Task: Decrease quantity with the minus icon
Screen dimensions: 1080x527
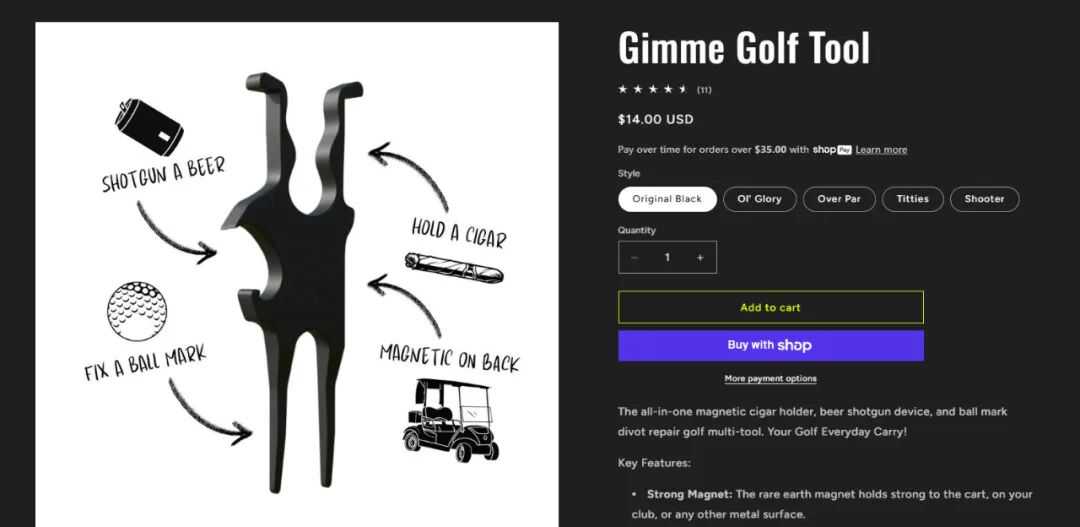Action: point(634,257)
